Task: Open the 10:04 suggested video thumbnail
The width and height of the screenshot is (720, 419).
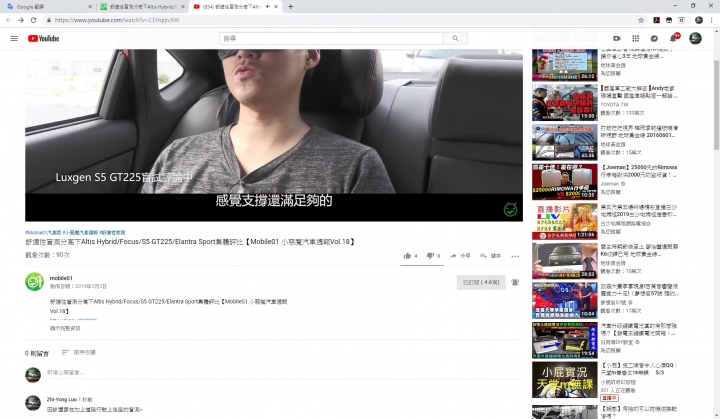Action: tap(565, 300)
